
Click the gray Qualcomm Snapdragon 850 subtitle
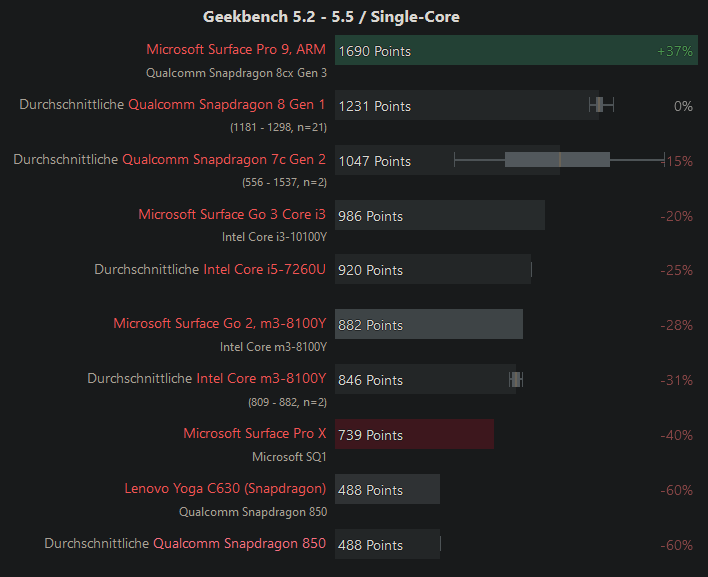coord(253,512)
